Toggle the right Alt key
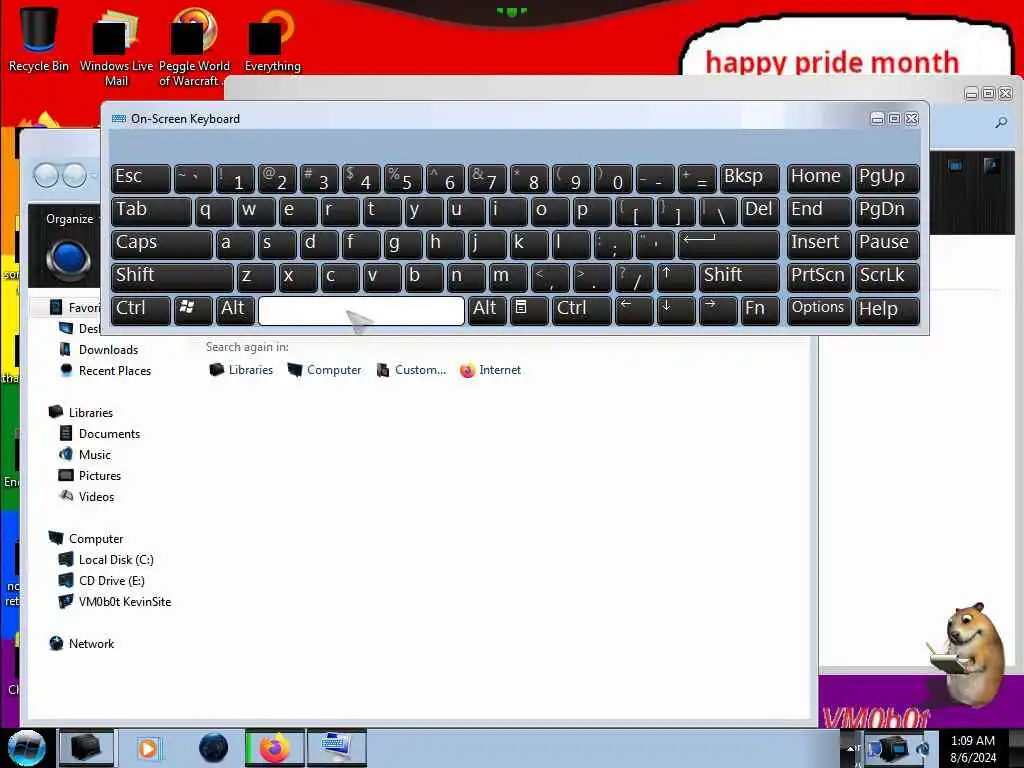The height and width of the screenshot is (768, 1024). [x=487, y=310]
